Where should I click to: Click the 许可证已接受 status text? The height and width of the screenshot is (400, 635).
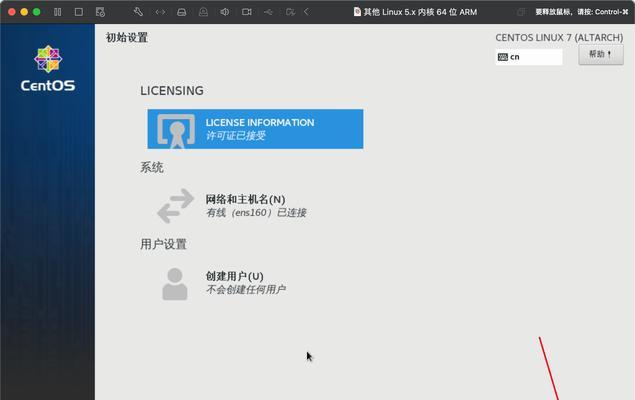pos(235,136)
